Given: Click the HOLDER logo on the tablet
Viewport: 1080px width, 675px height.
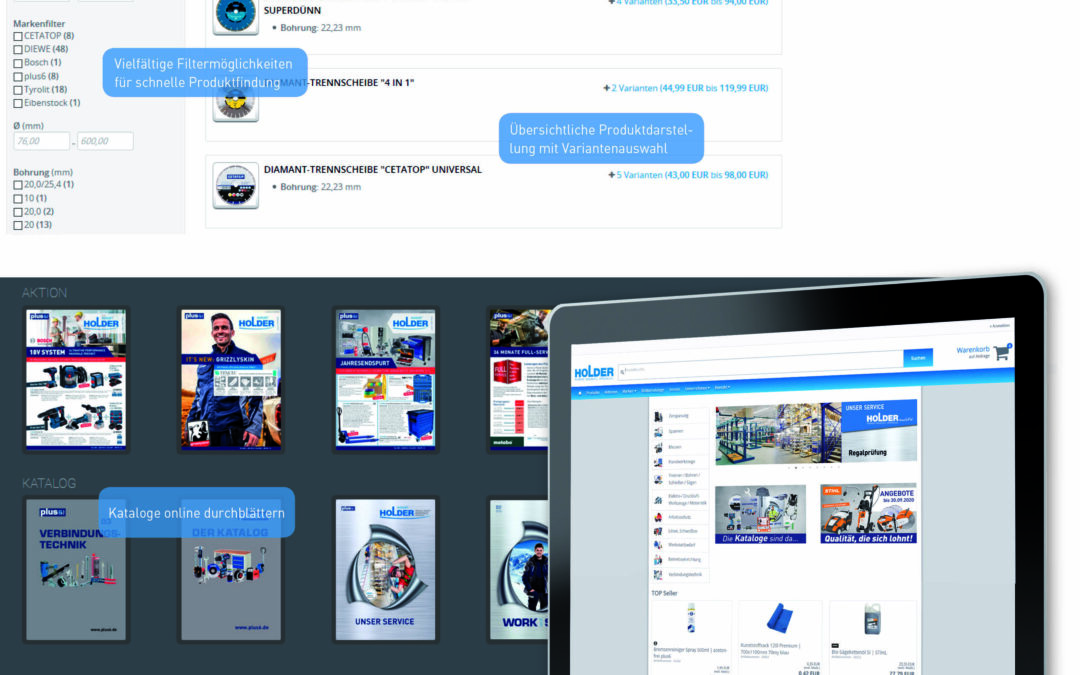Looking at the screenshot, I should click(594, 373).
